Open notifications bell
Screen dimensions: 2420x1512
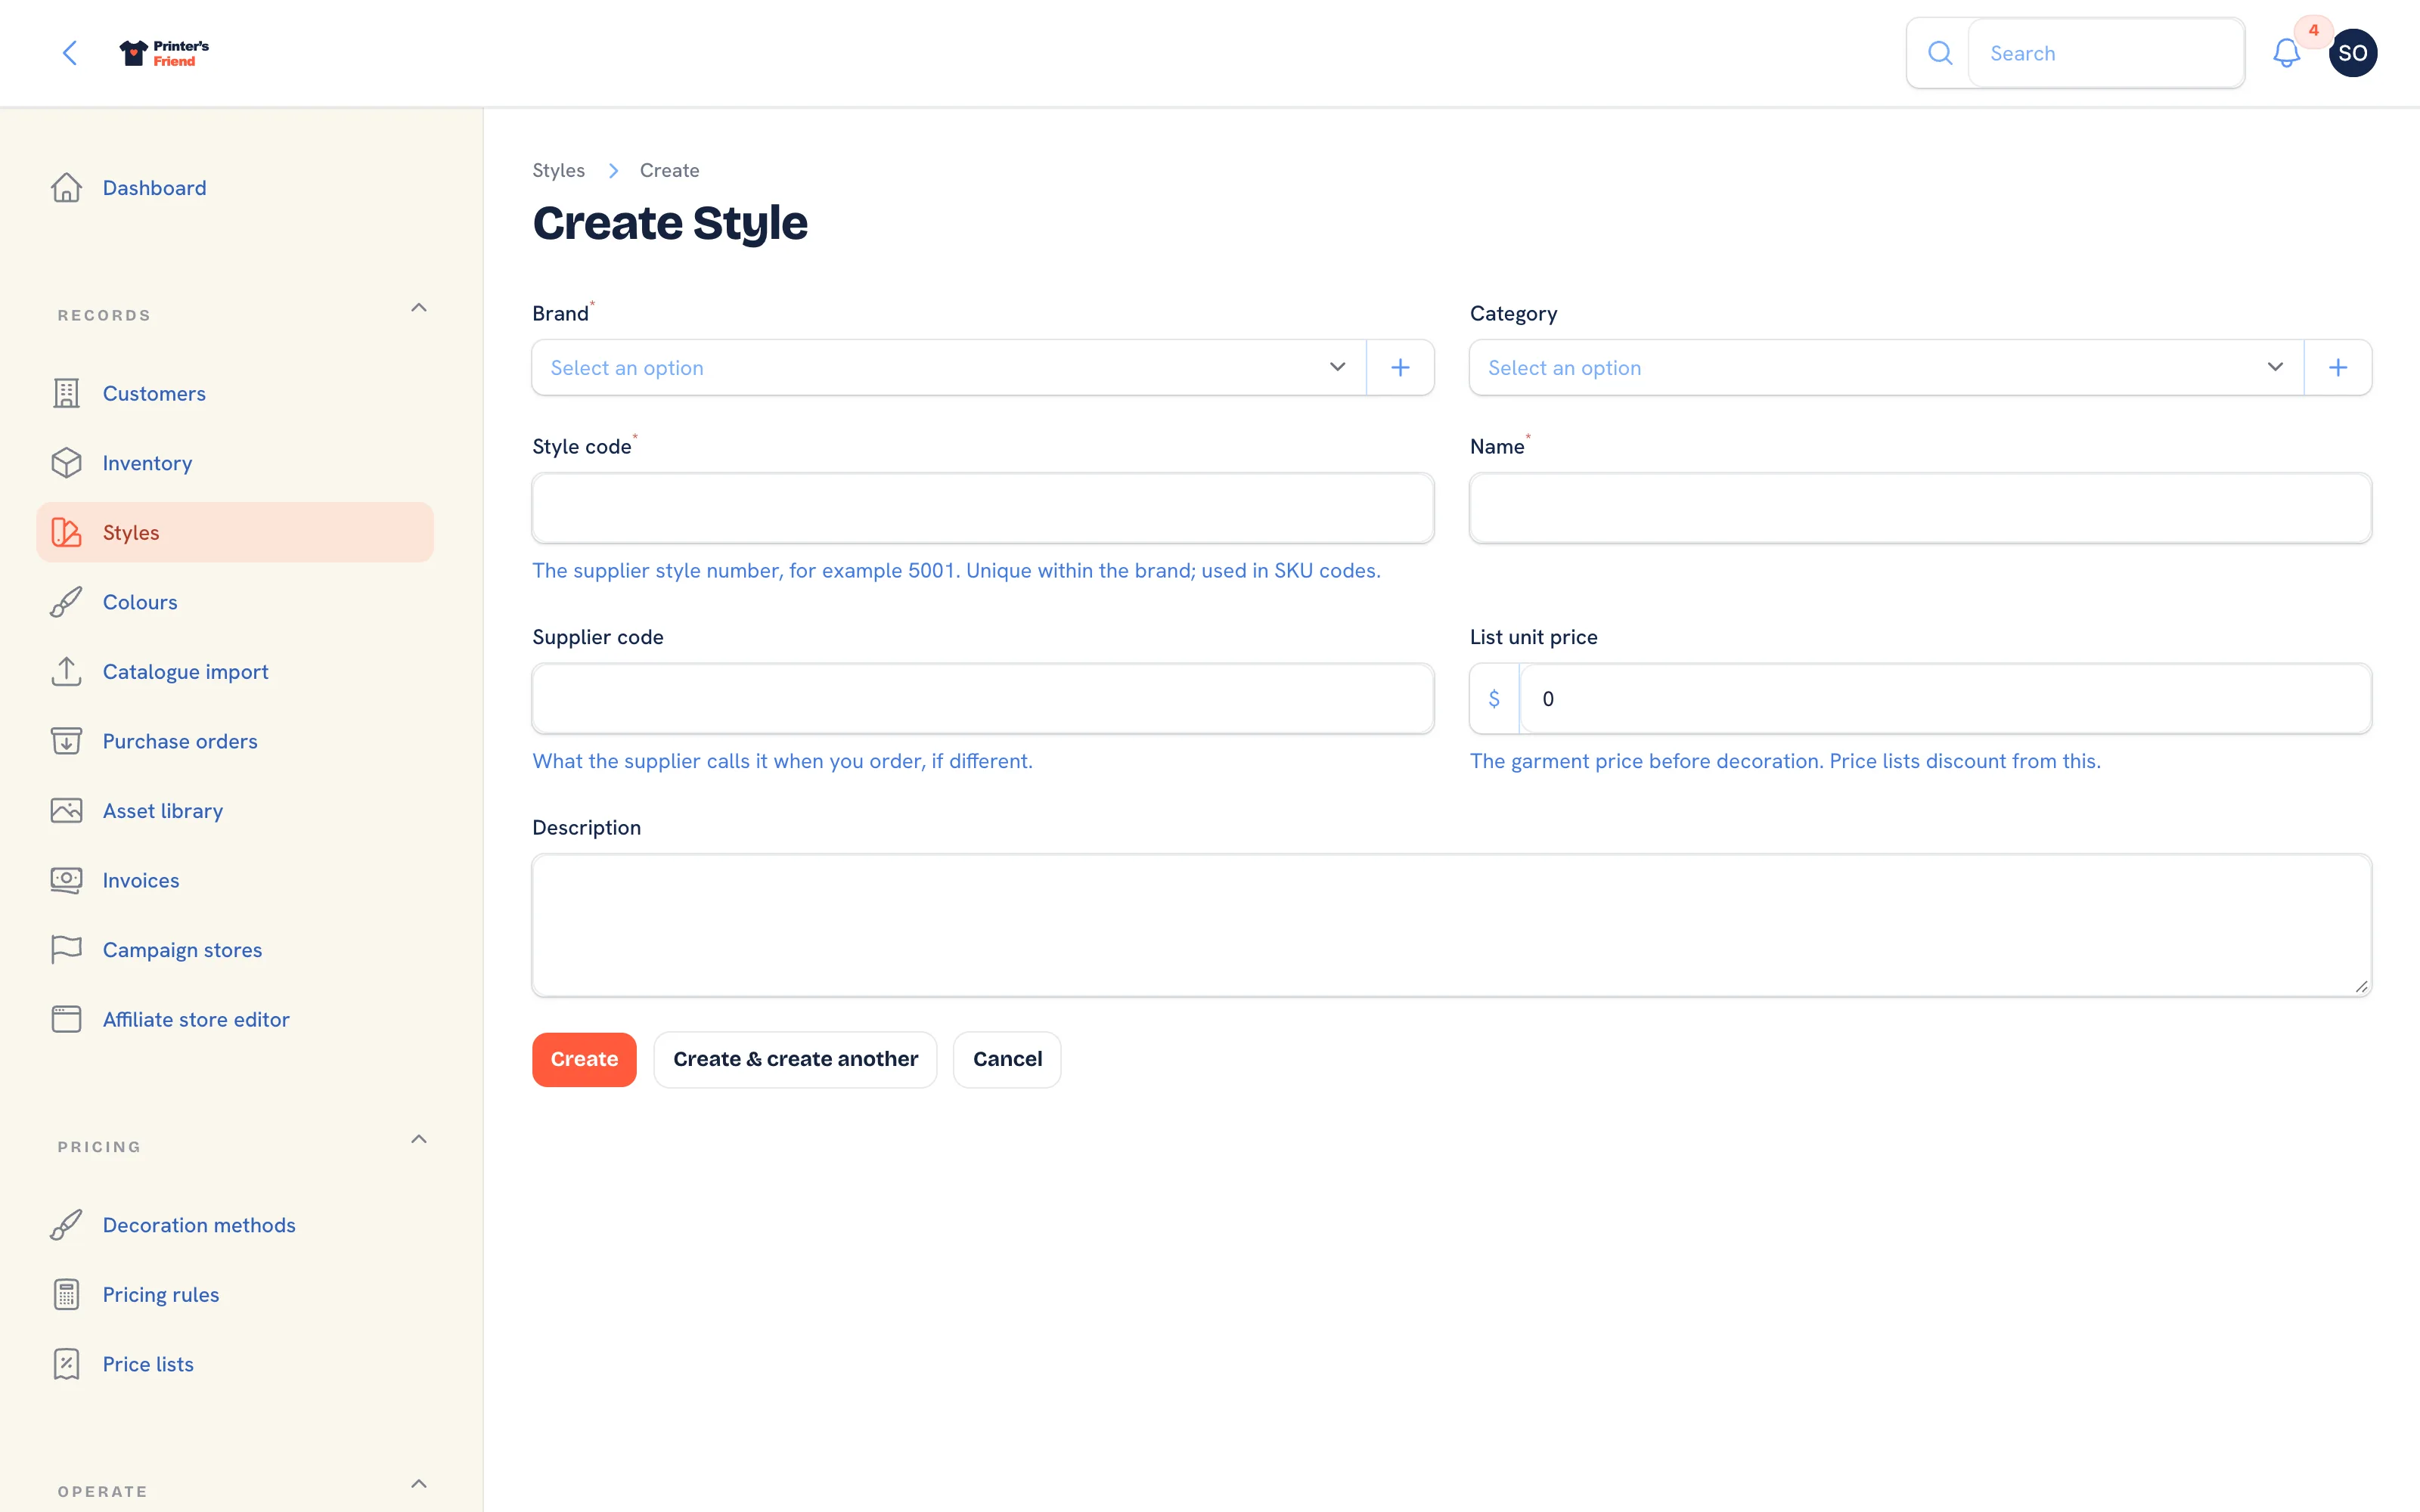click(x=2286, y=53)
